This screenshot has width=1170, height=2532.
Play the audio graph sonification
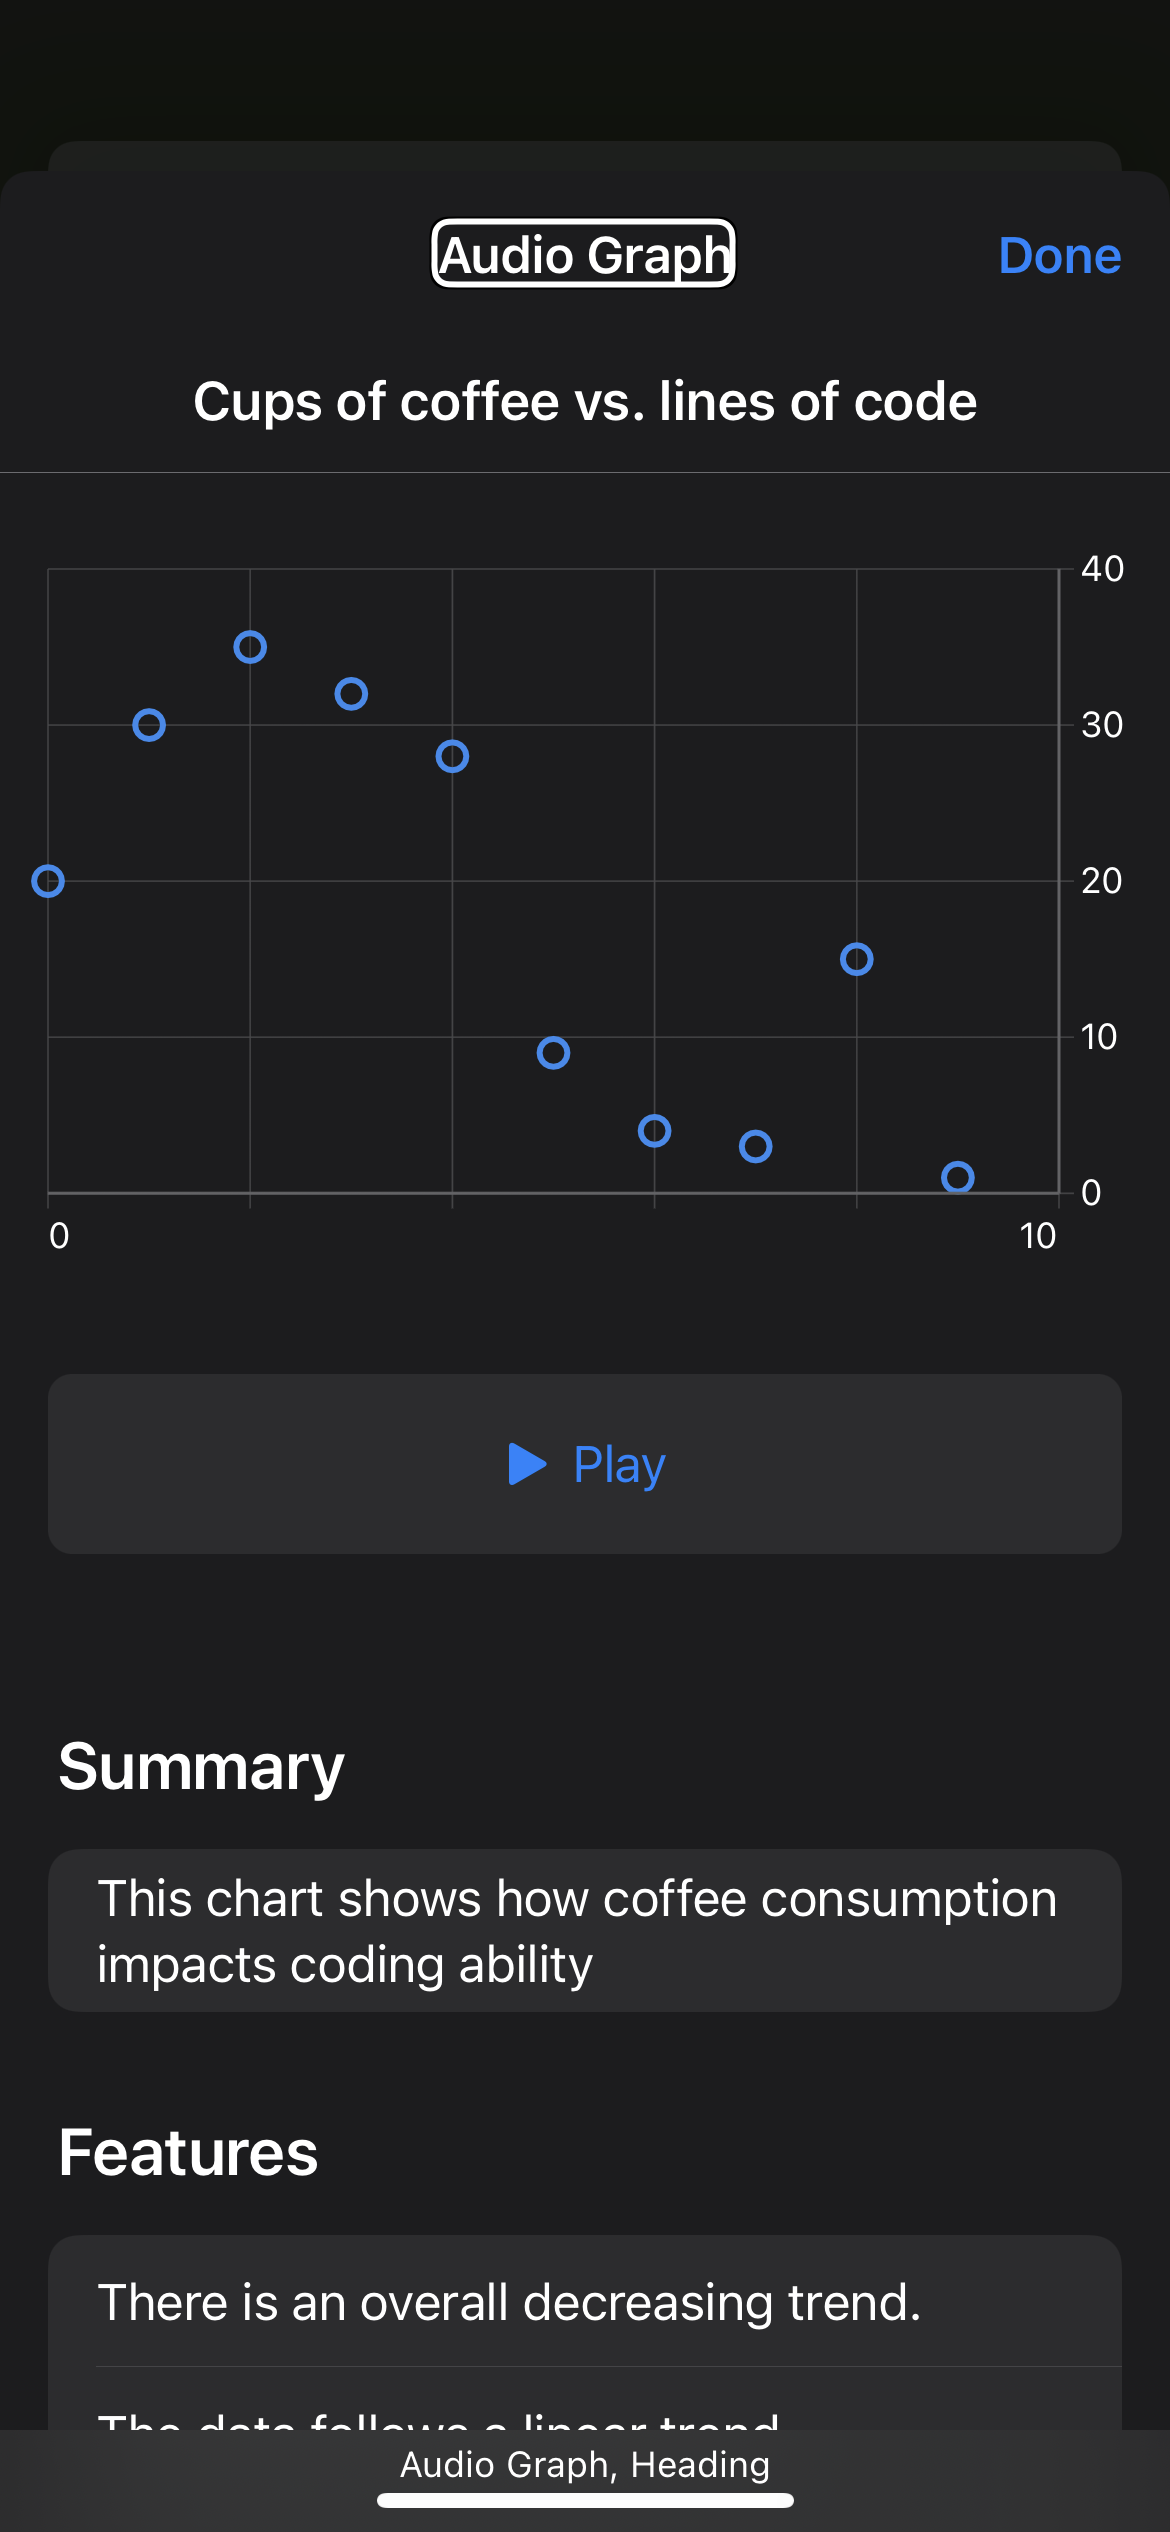tap(585, 1464)
